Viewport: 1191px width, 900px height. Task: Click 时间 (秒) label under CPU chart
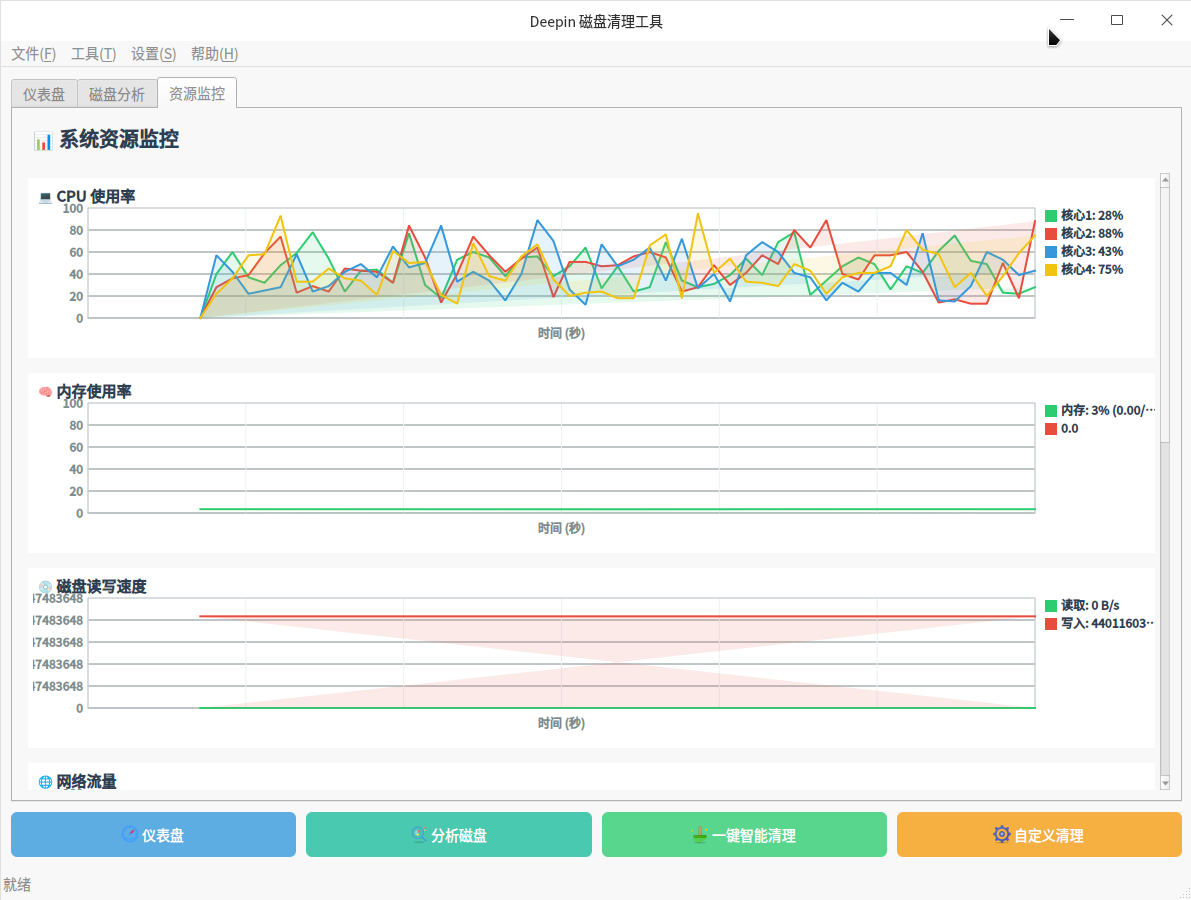[561, 333]
